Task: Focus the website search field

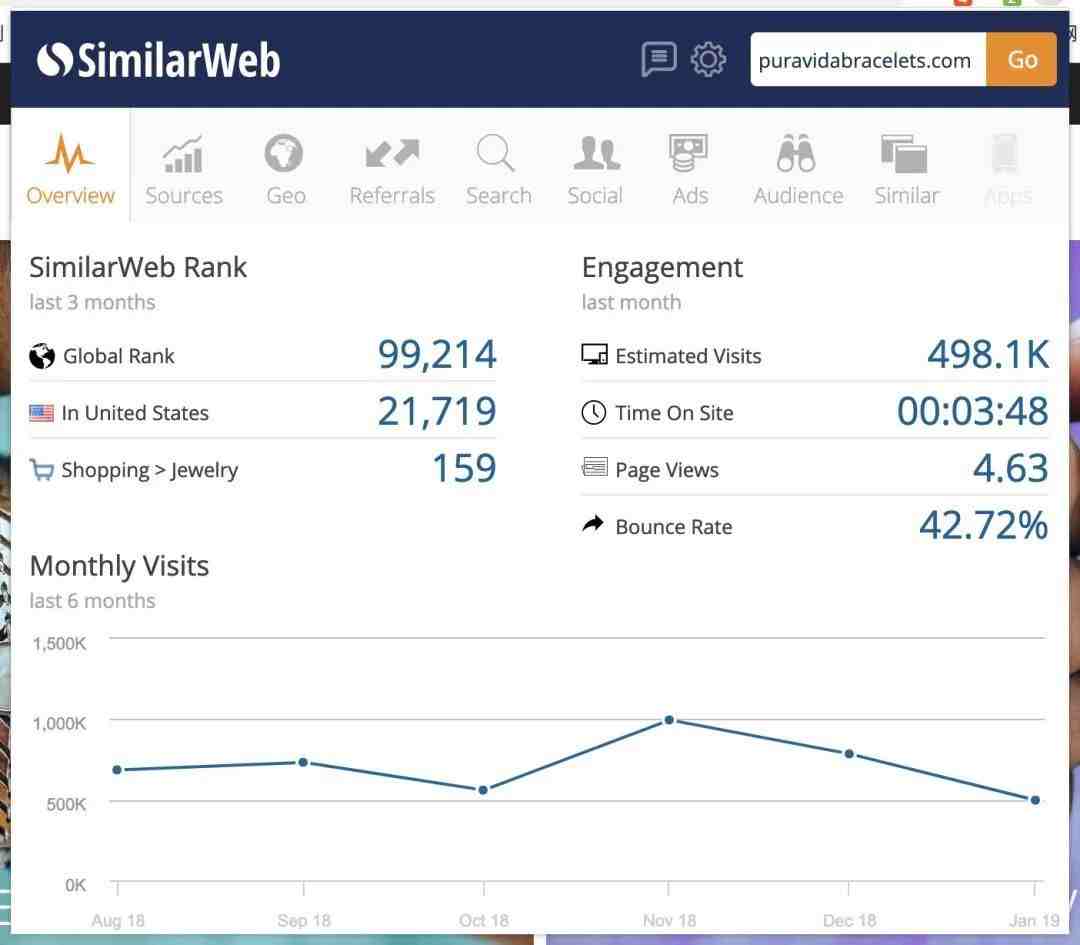Action: [869, 59]
